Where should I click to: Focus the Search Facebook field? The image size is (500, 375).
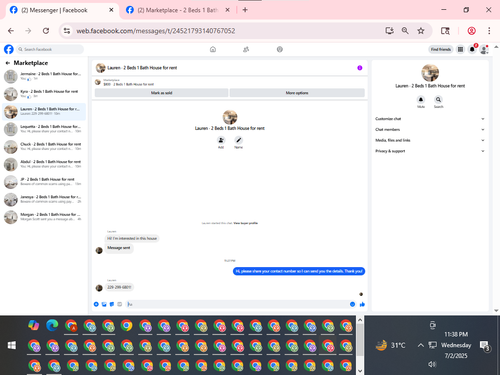point(50,49)
